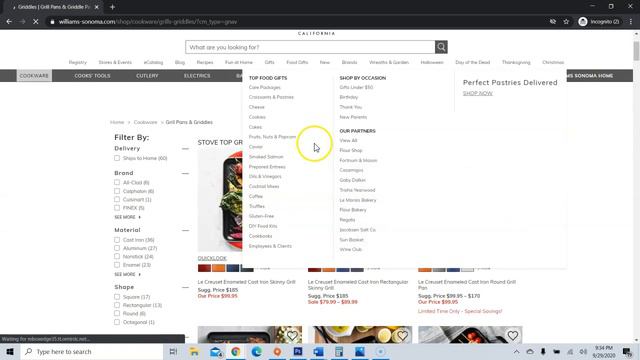Viewport: 640px width, 360px height.
Task: Favorite the middle second-row product with heart
Action: tap(402, 336)
